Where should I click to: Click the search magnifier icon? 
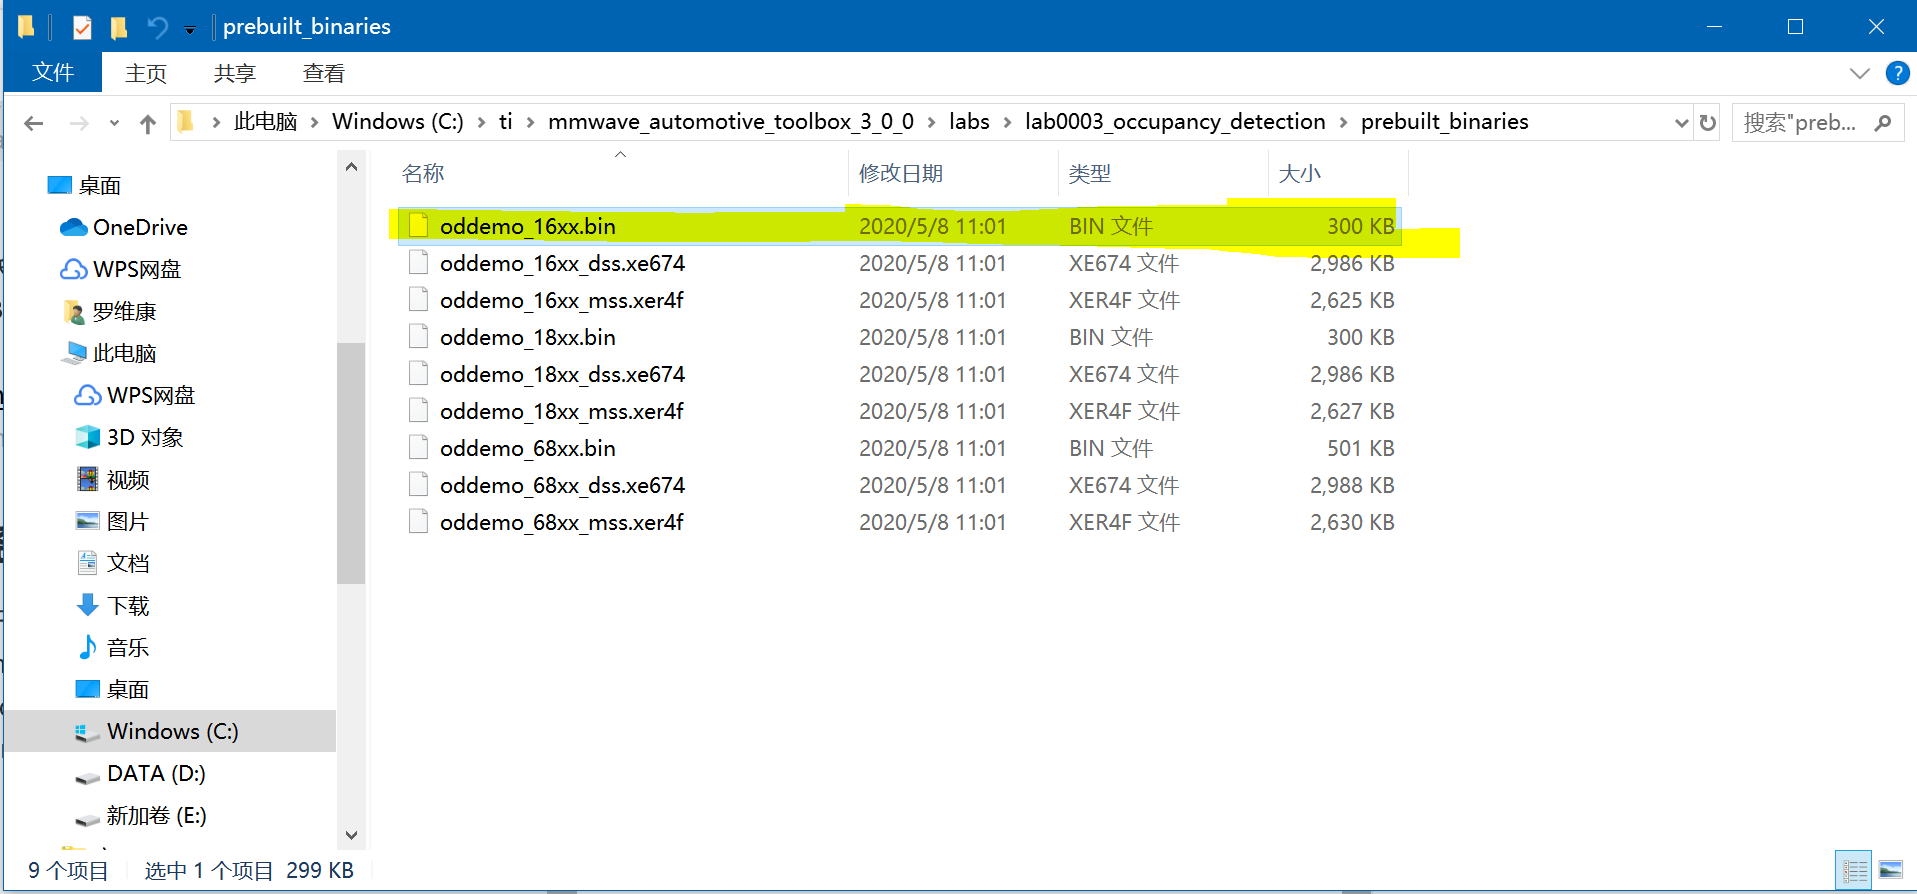click(1883, 123)
